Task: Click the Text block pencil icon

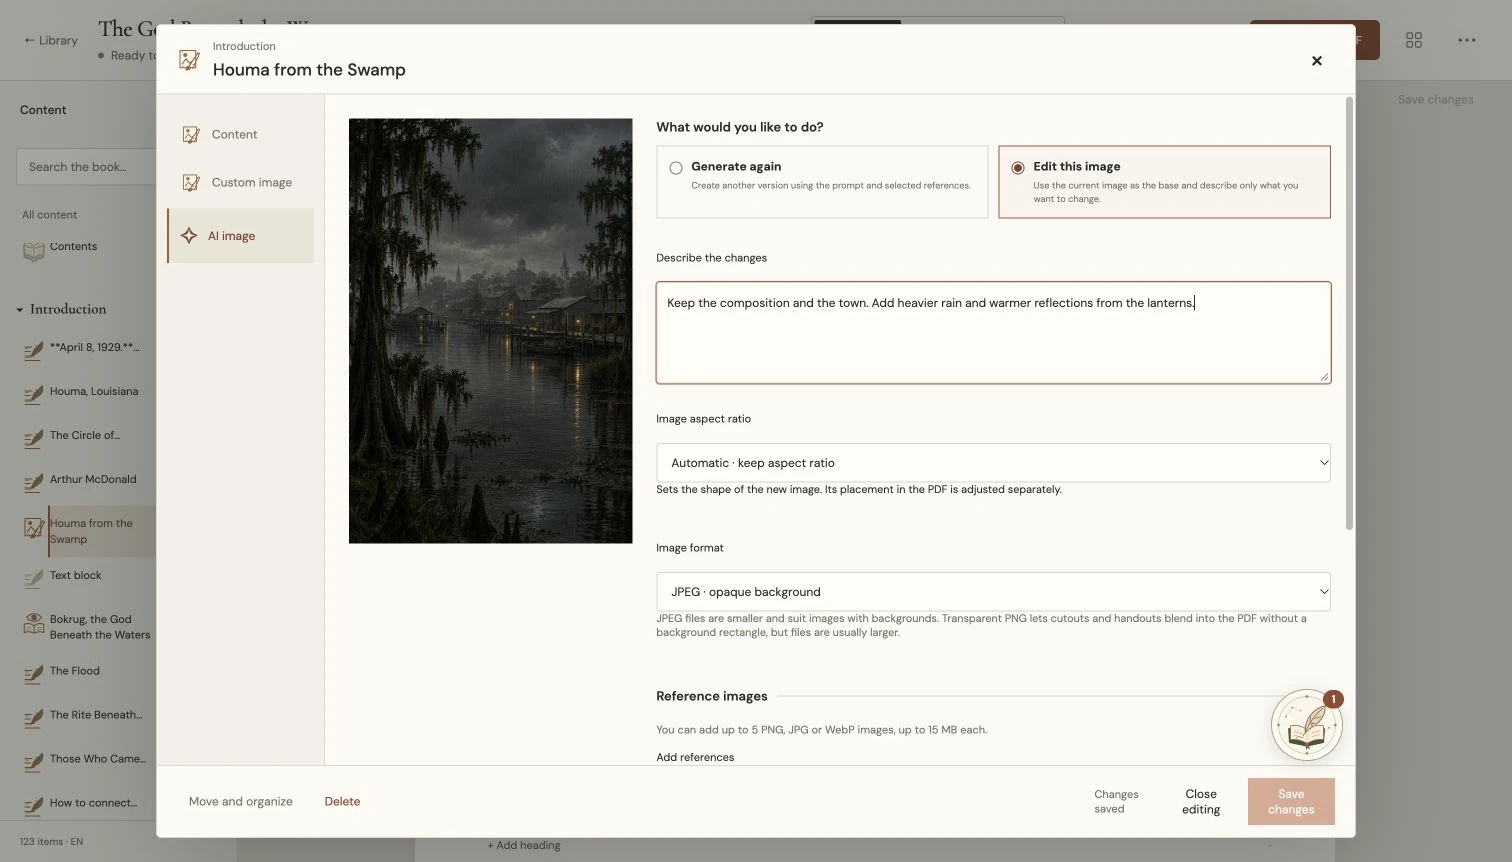Action: 34,578
